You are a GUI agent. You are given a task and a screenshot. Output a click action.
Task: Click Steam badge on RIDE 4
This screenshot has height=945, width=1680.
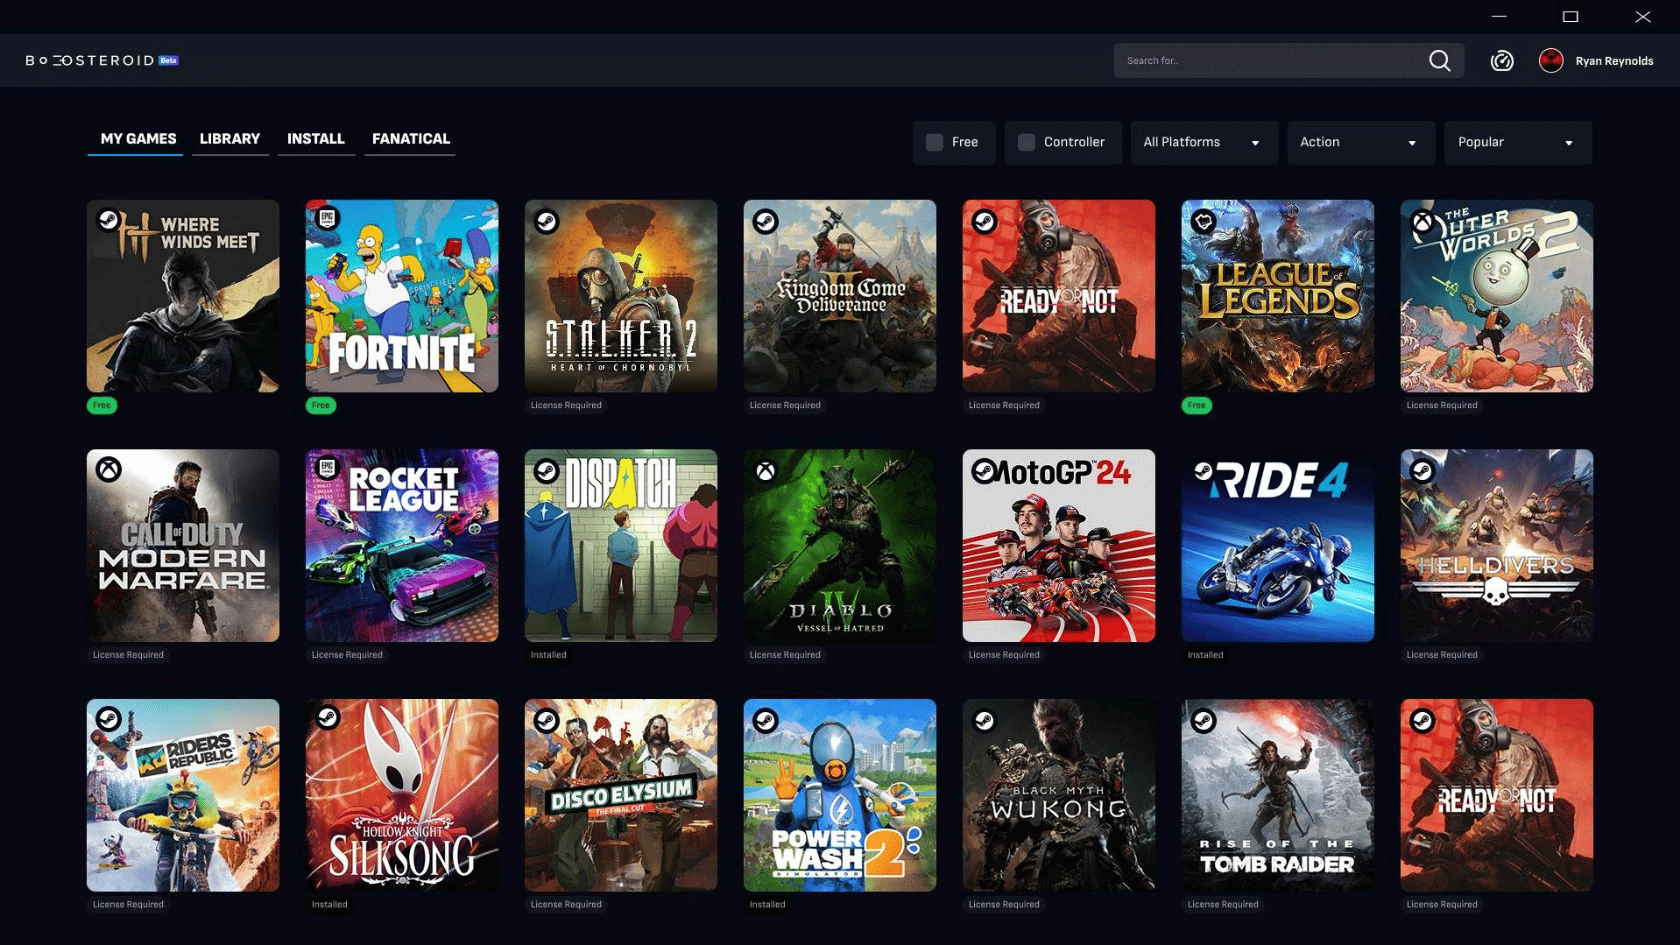(x=1203, y=470)
